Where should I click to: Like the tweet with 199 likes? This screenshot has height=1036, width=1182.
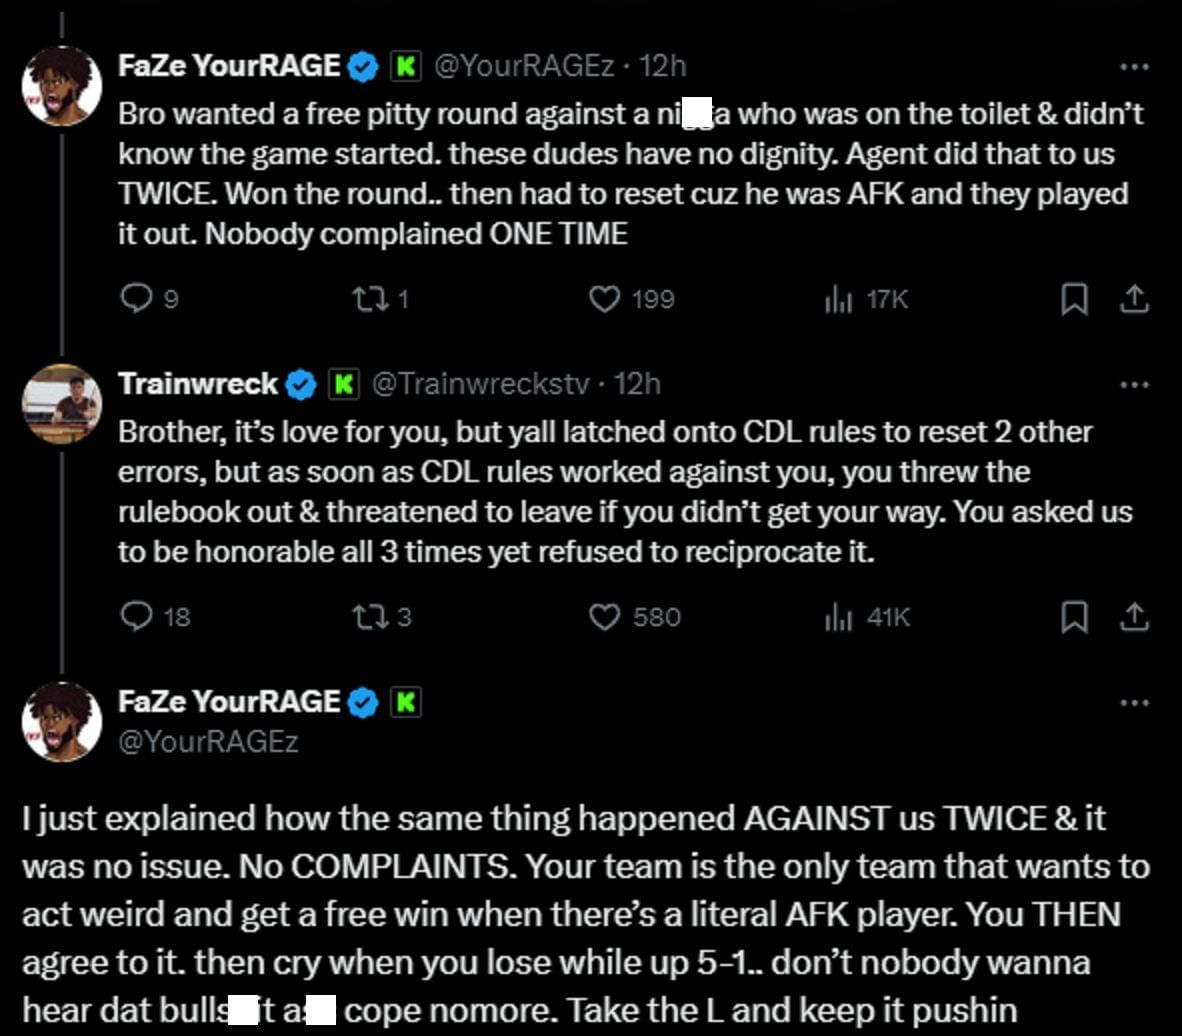[x=605, y=299]
